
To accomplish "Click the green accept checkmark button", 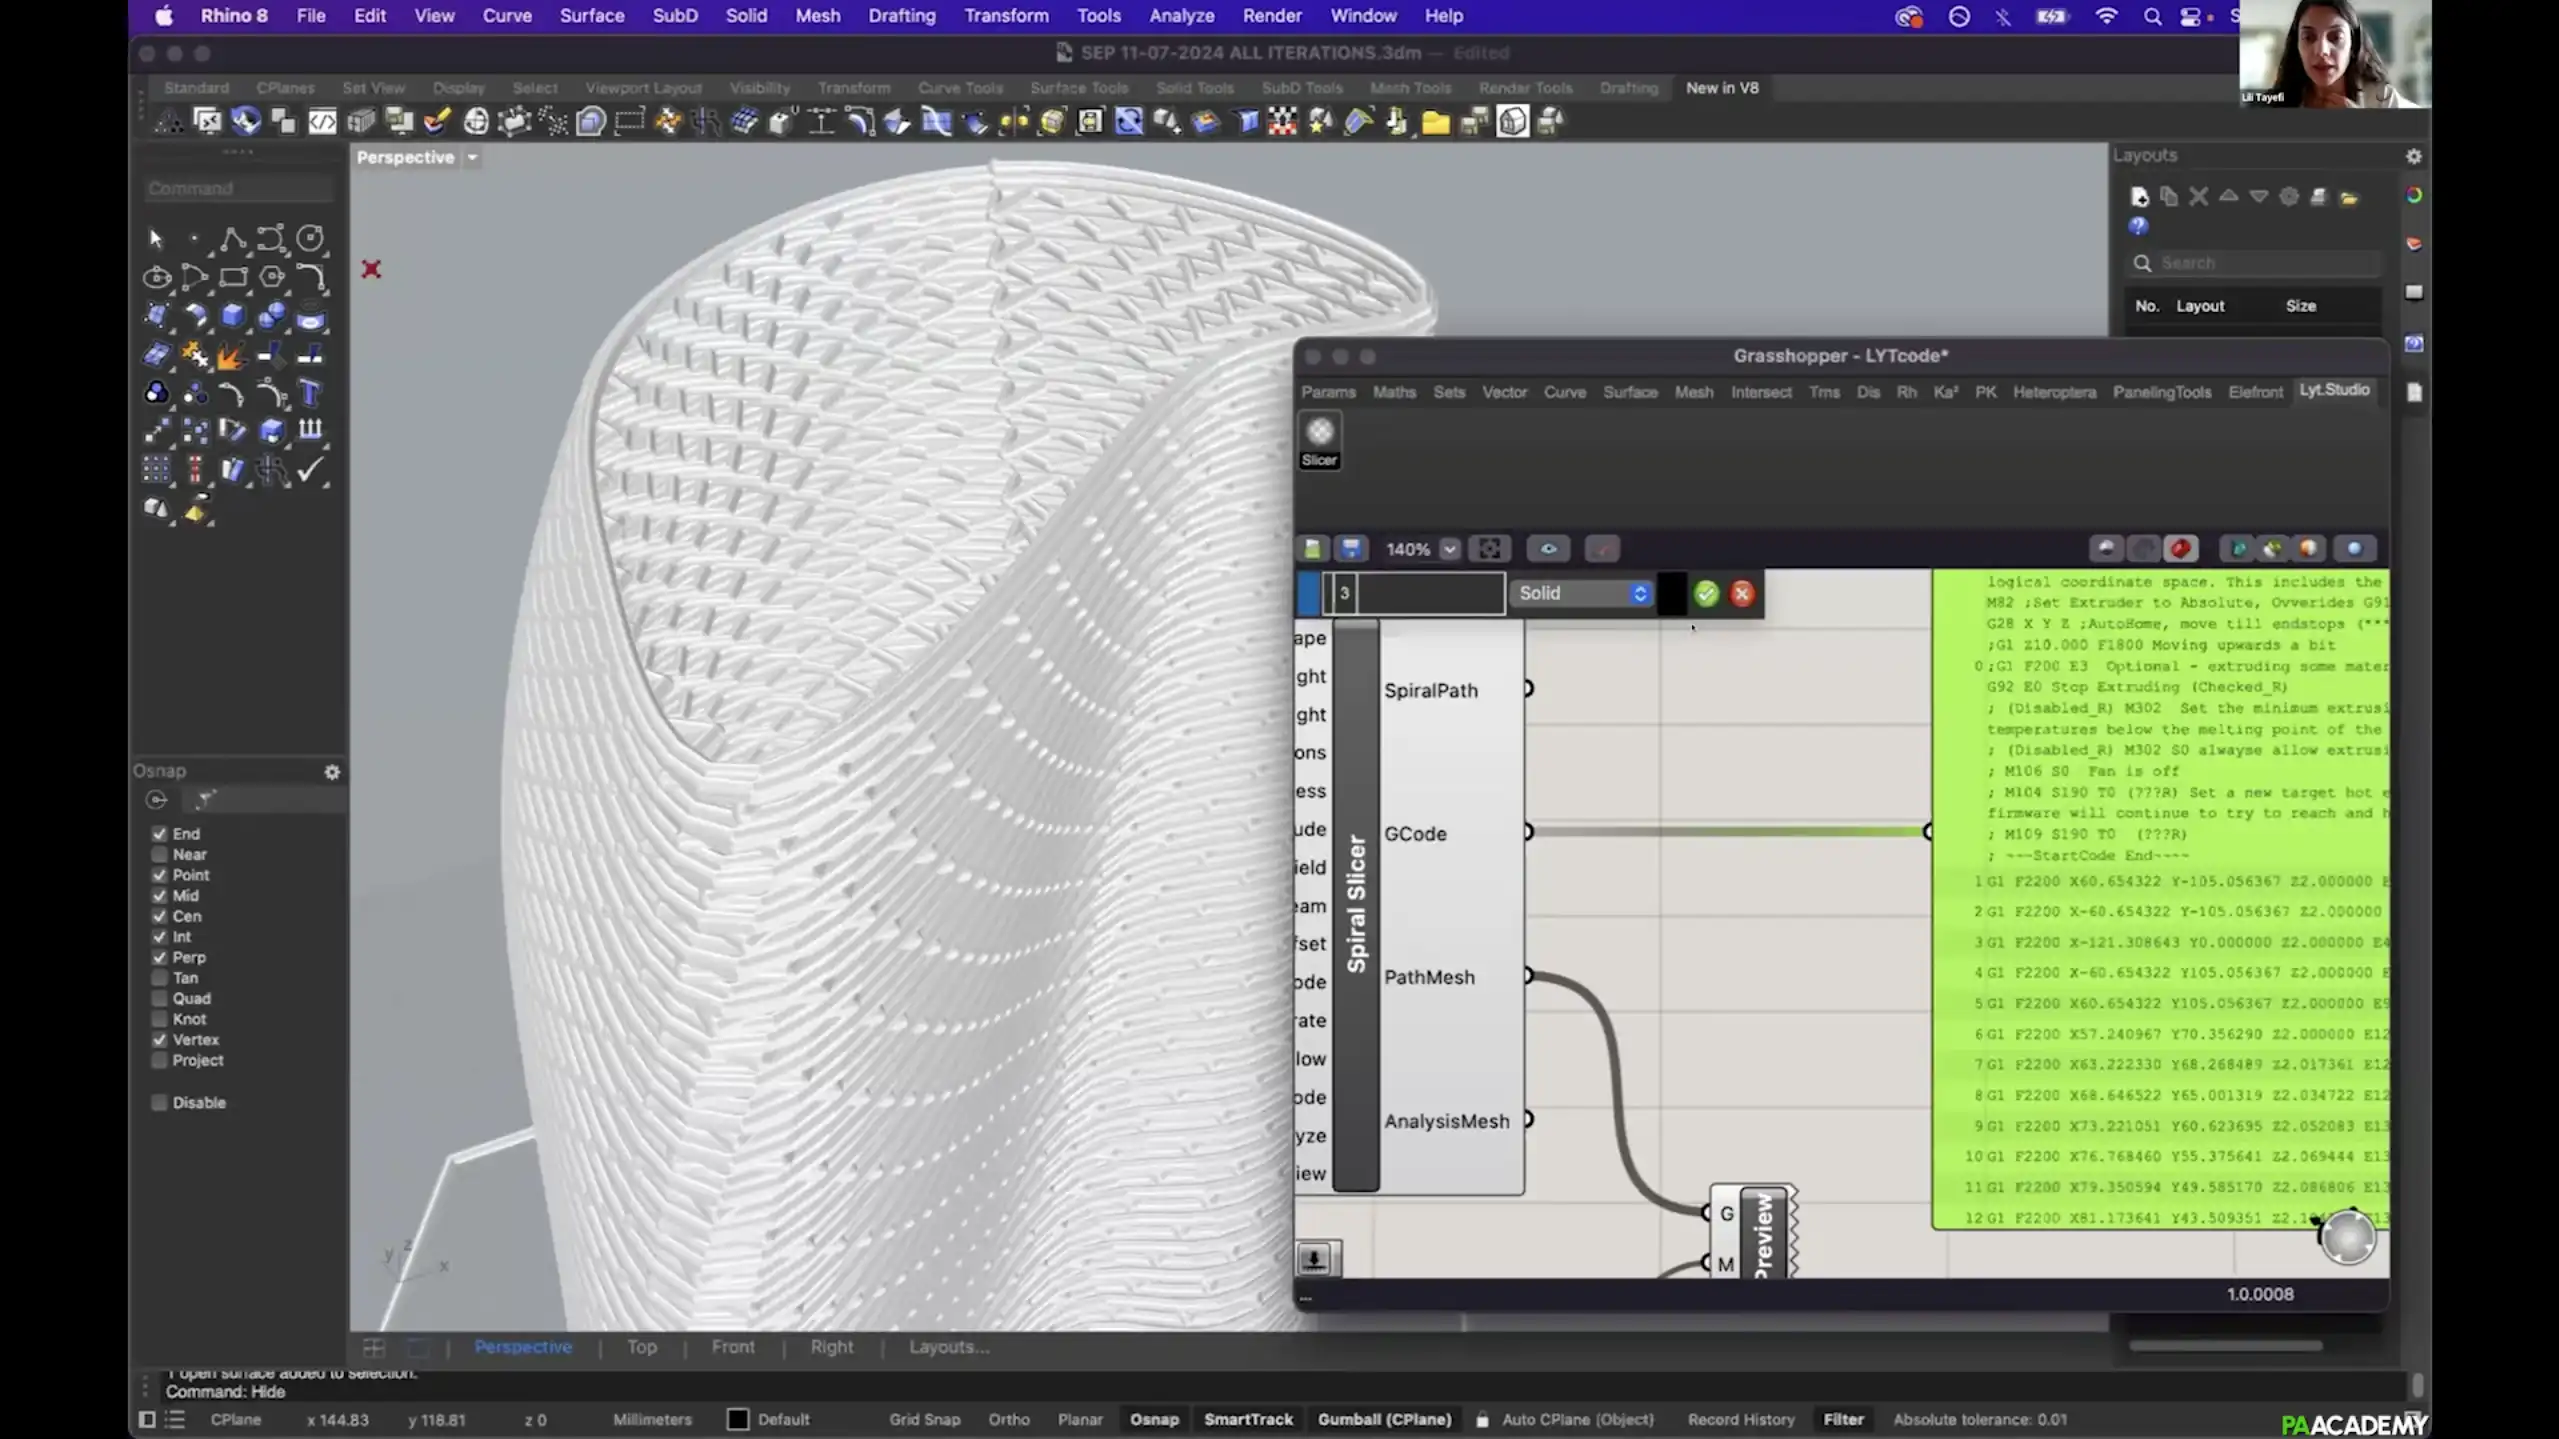I will pos(1706,594).
